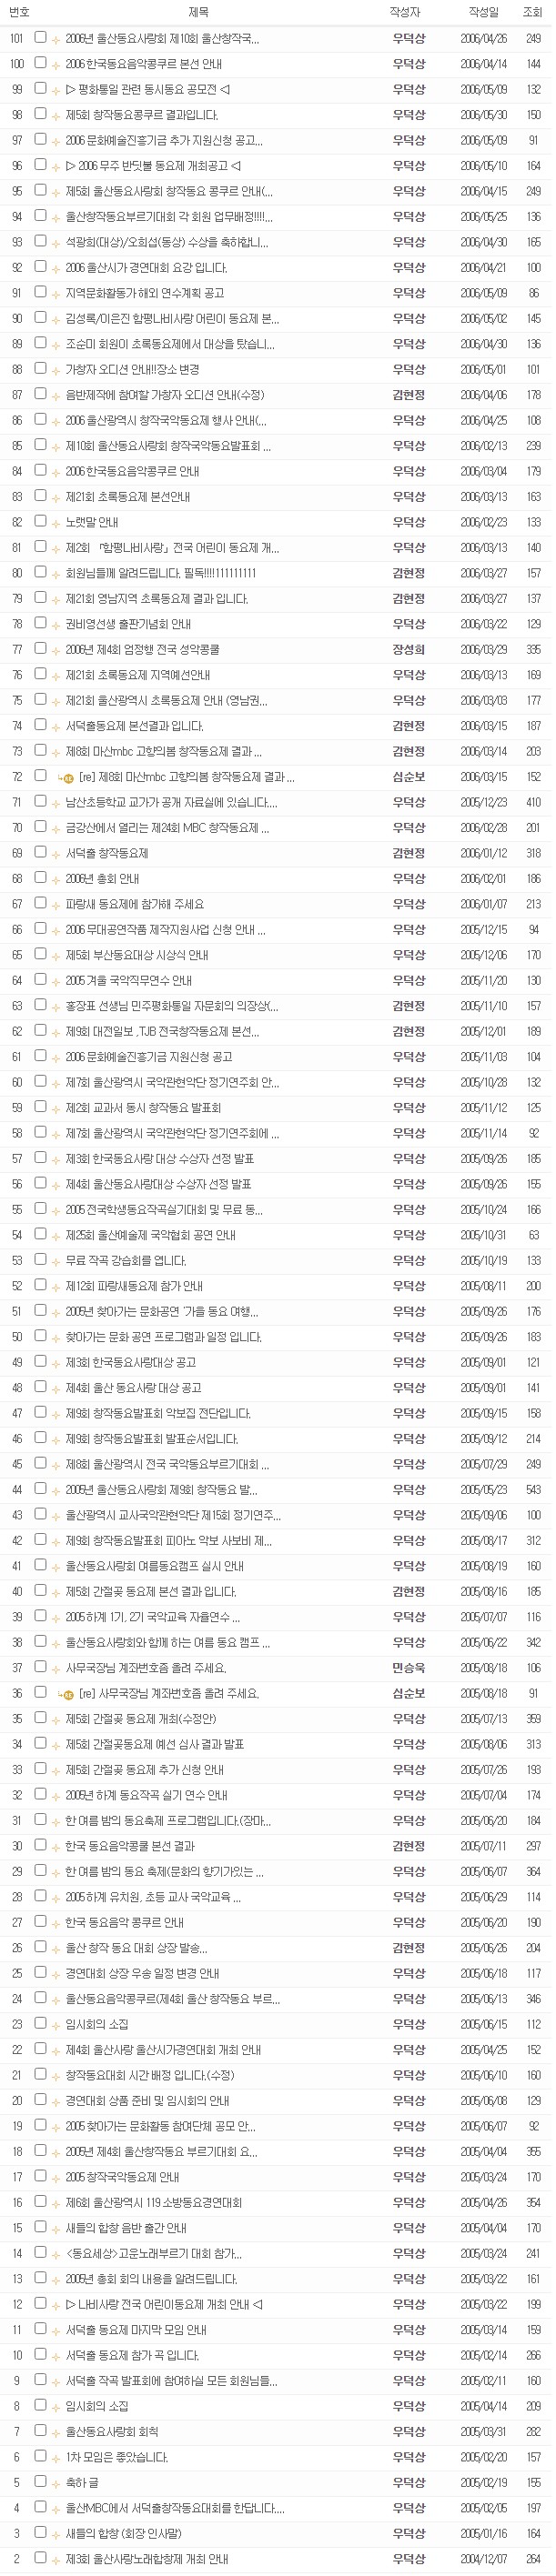The width and height of the screenshot is (556, 2576).
Task: Tick the checkbox for post number 100
Action: click(40, 63)
